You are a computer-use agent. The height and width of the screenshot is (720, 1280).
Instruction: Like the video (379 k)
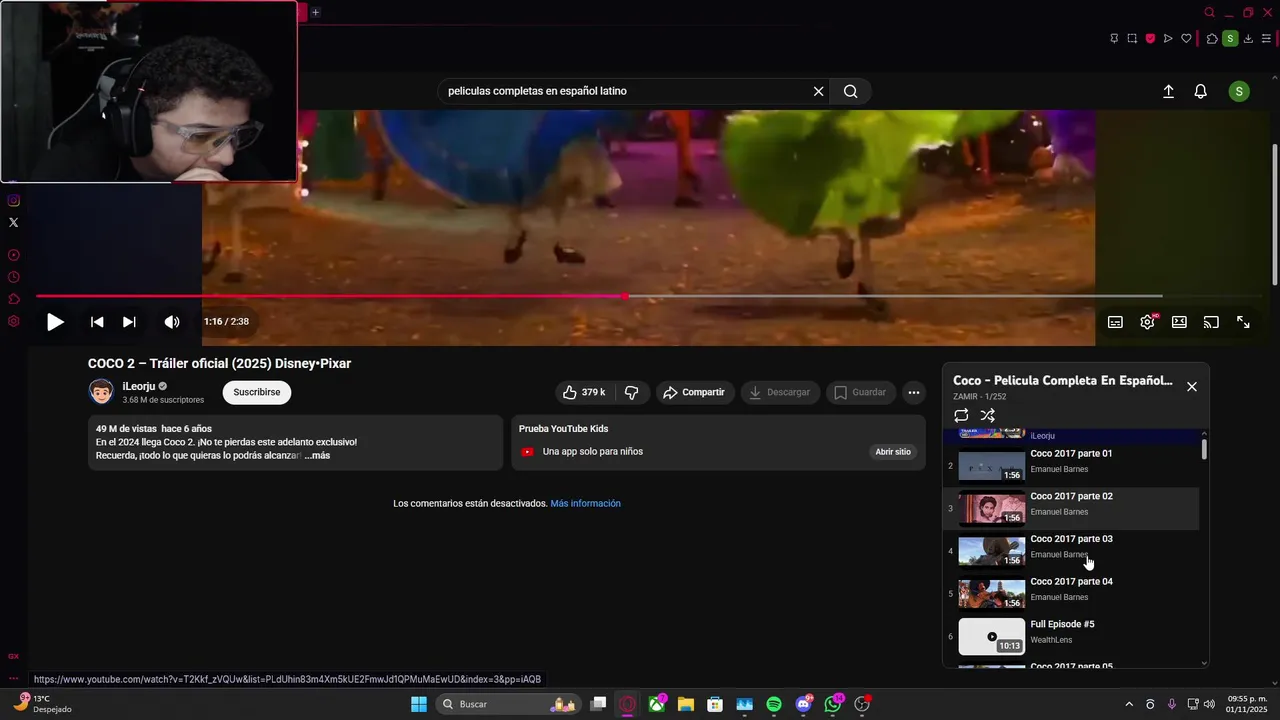[x=585, y=392]
